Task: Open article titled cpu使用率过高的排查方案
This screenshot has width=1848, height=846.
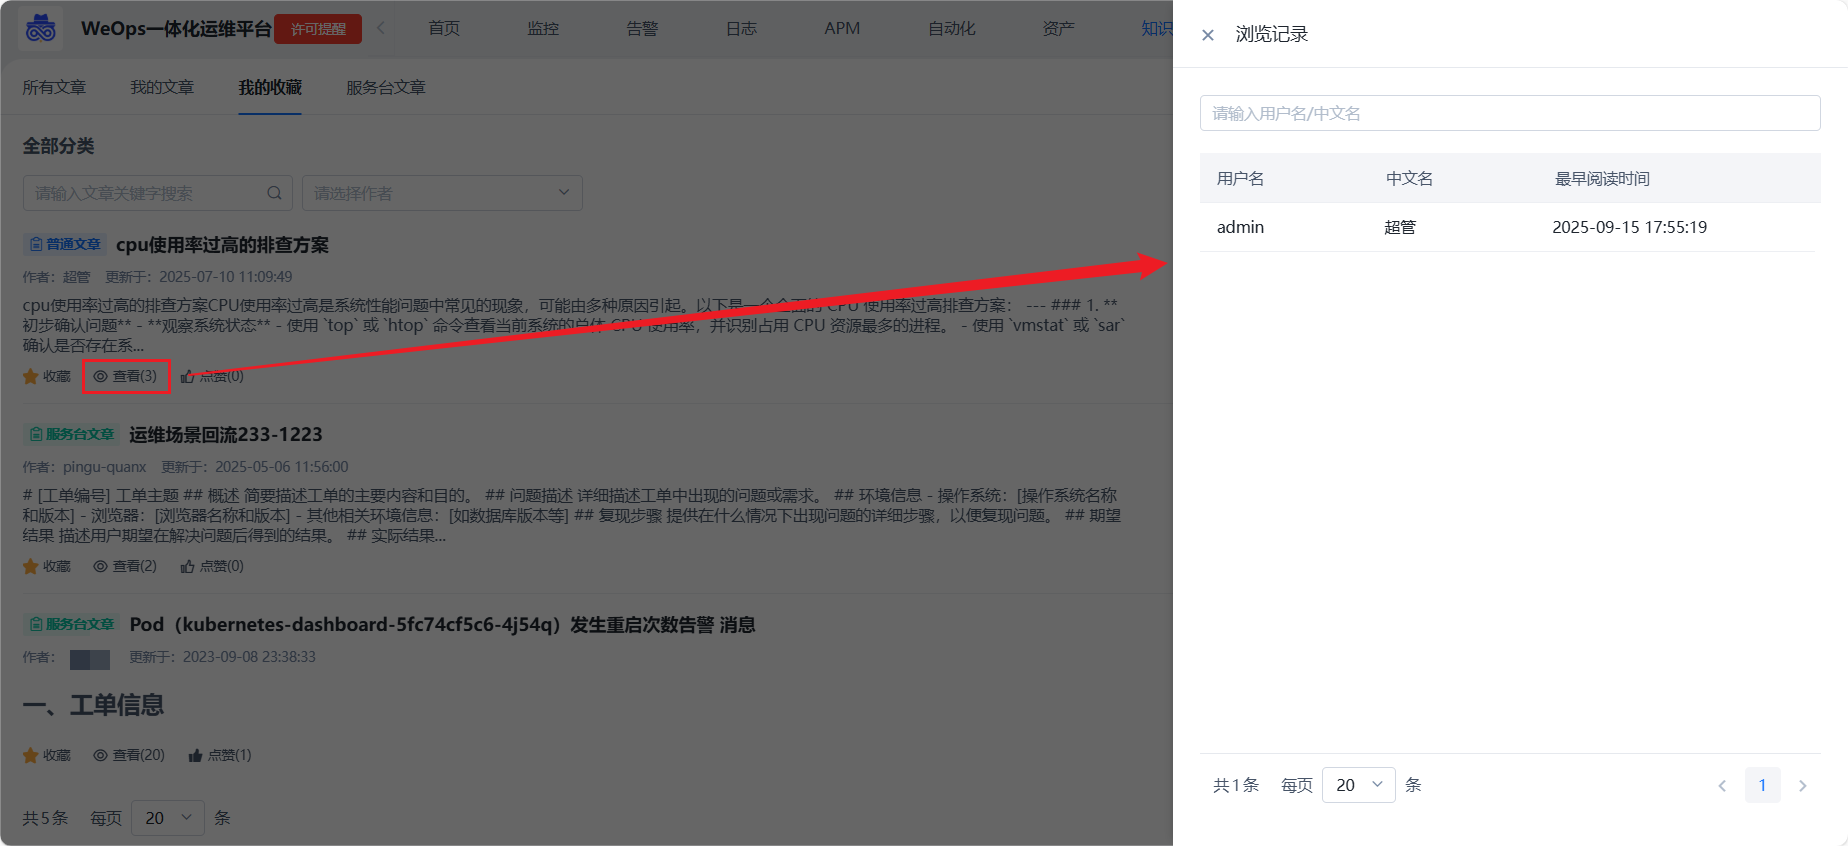Action: [x=222, y=245]
